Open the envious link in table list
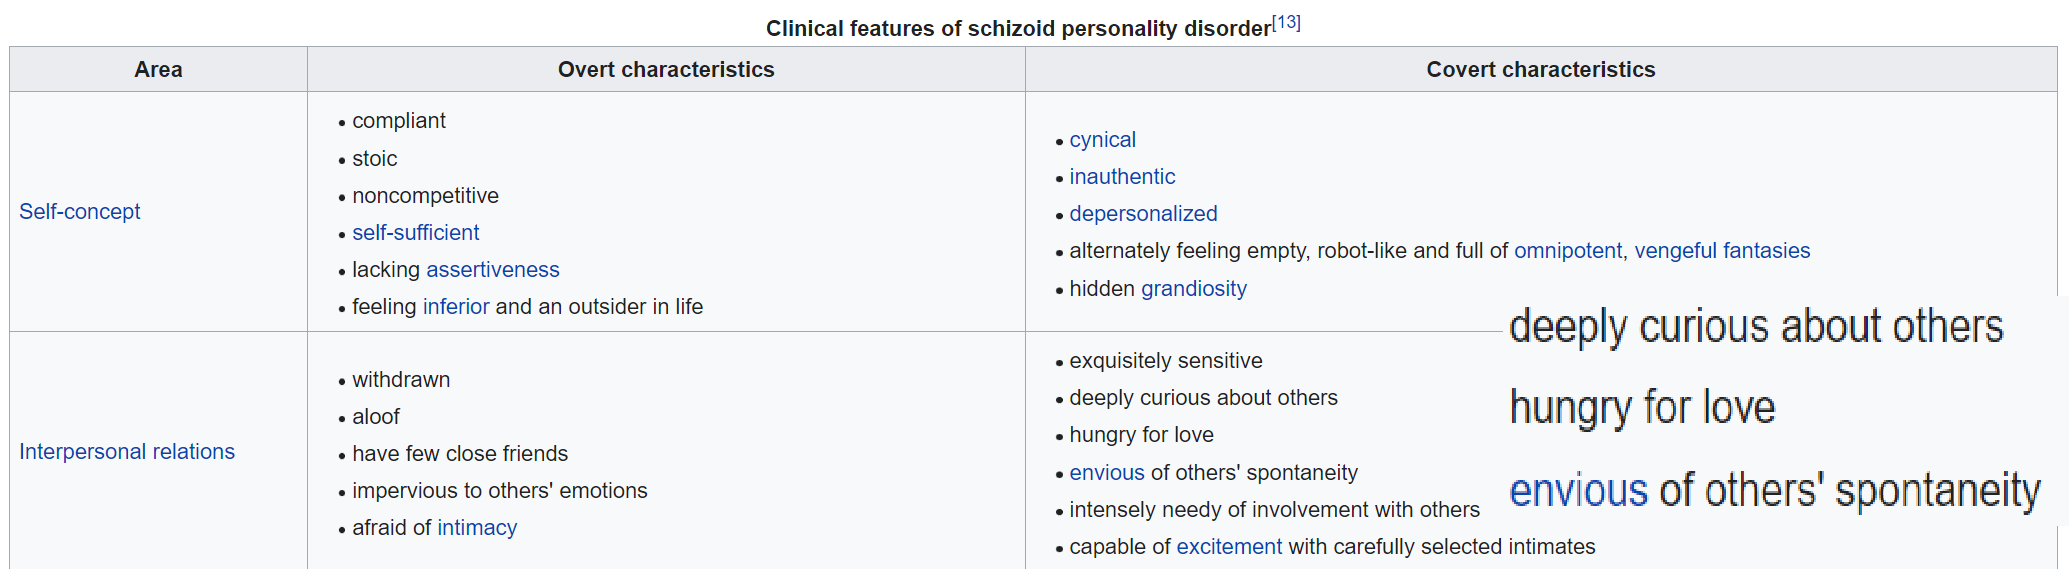 coord(1107,473)
